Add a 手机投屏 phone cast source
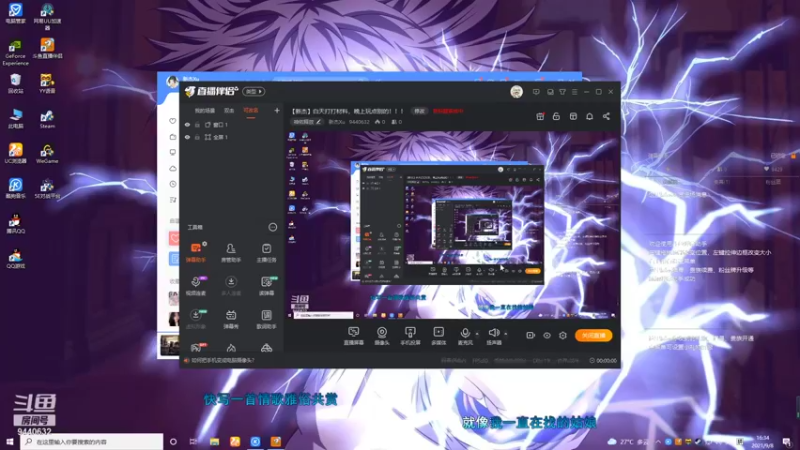This screenshot has width=800, height=450. [410, 336]
